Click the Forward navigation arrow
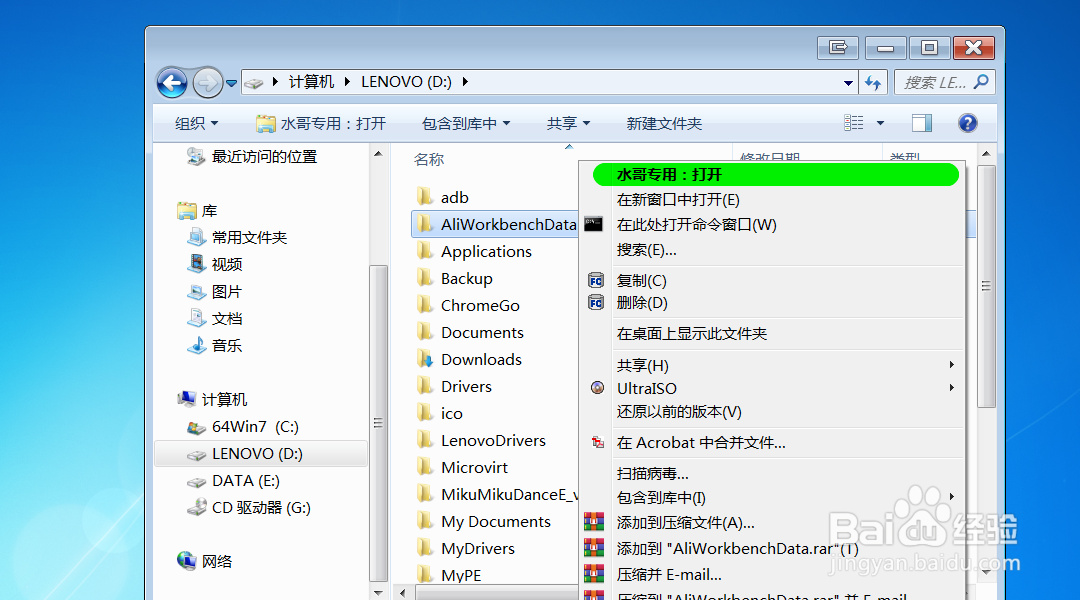The image size is (1080, 600). (x=207, y=83)
